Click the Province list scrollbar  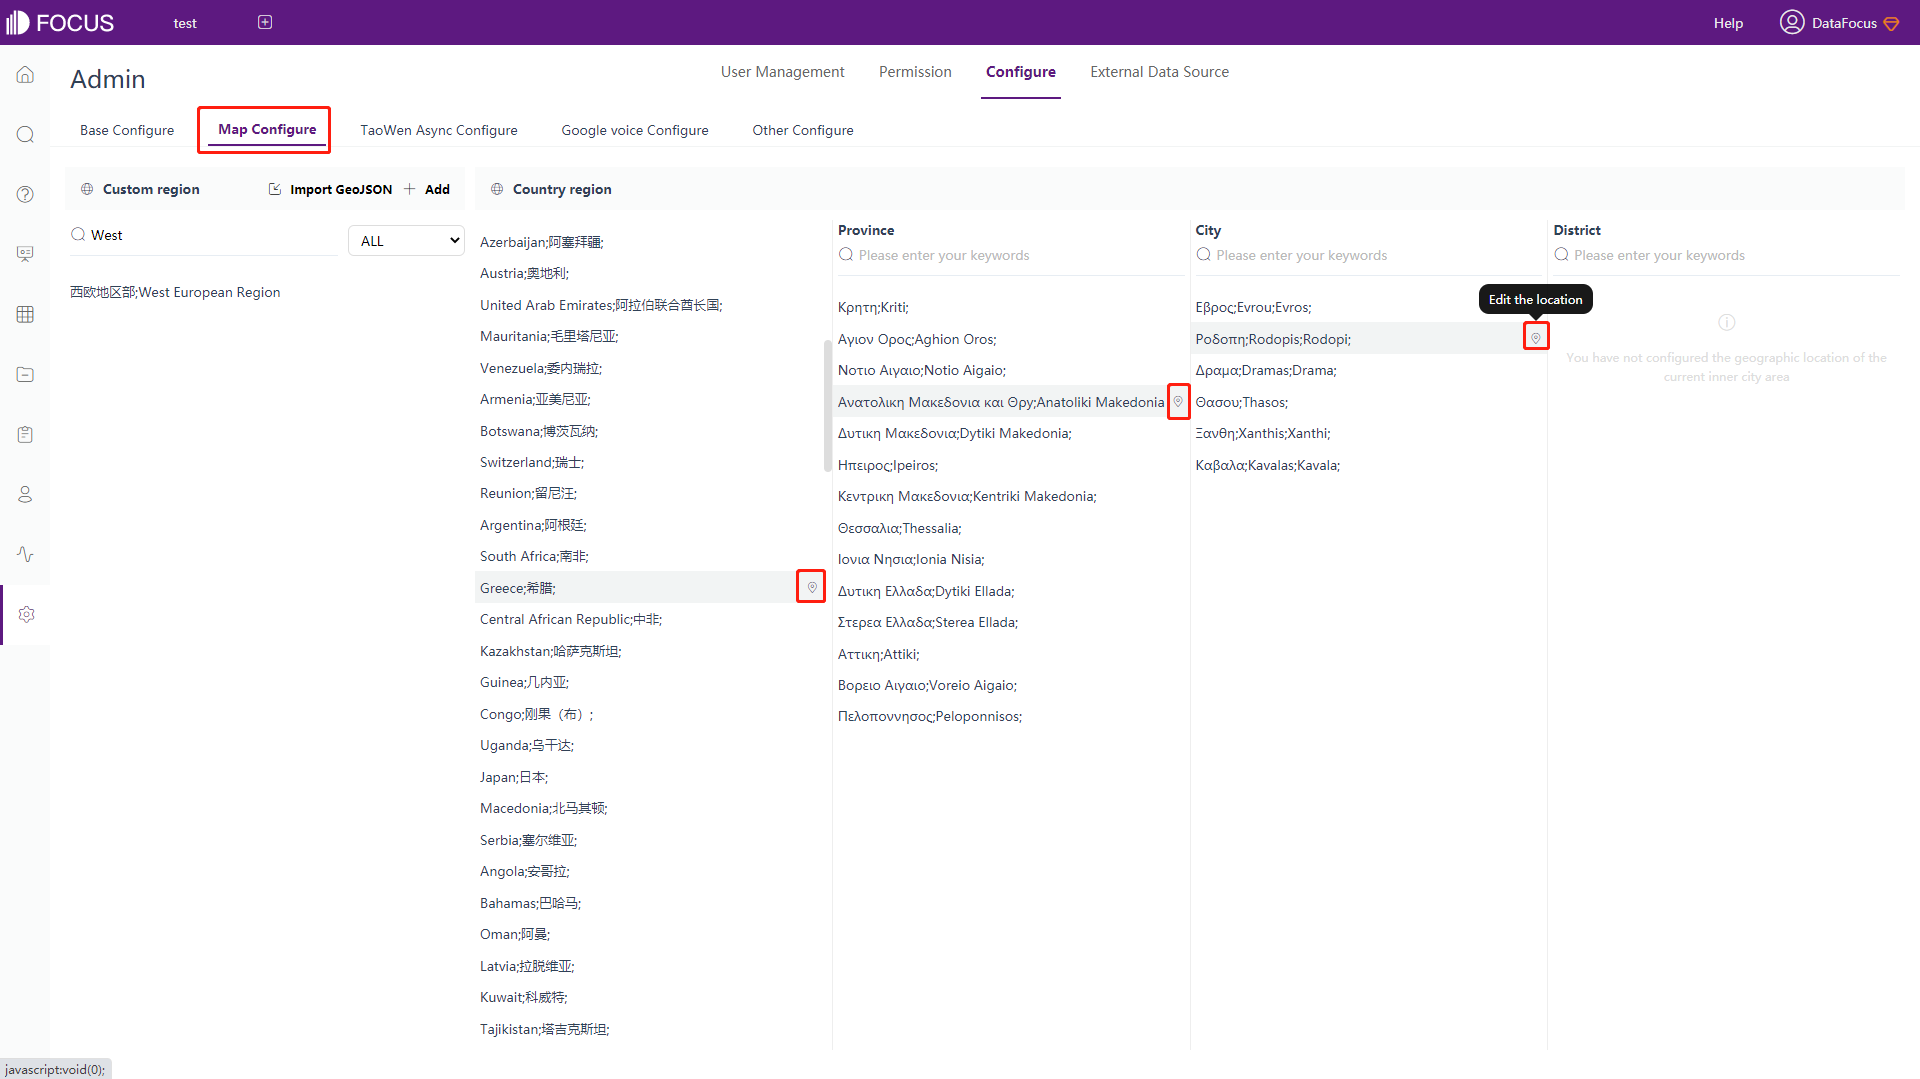tap(827, 405)
